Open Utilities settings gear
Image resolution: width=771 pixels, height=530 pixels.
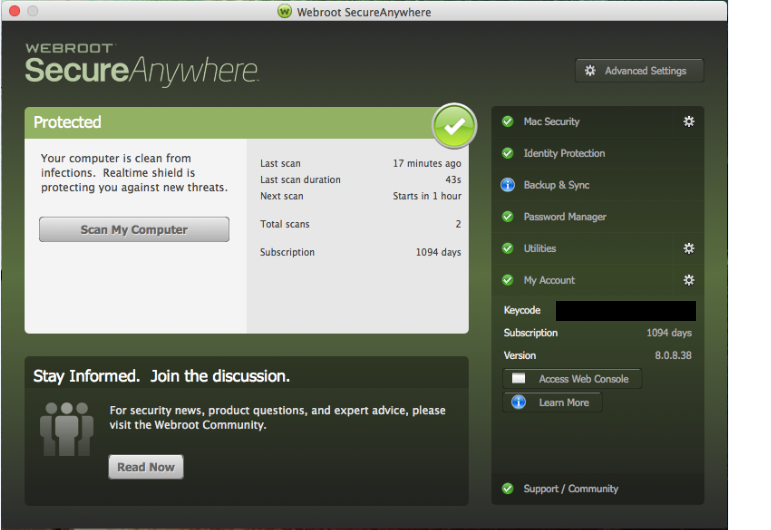coord(688,248)
